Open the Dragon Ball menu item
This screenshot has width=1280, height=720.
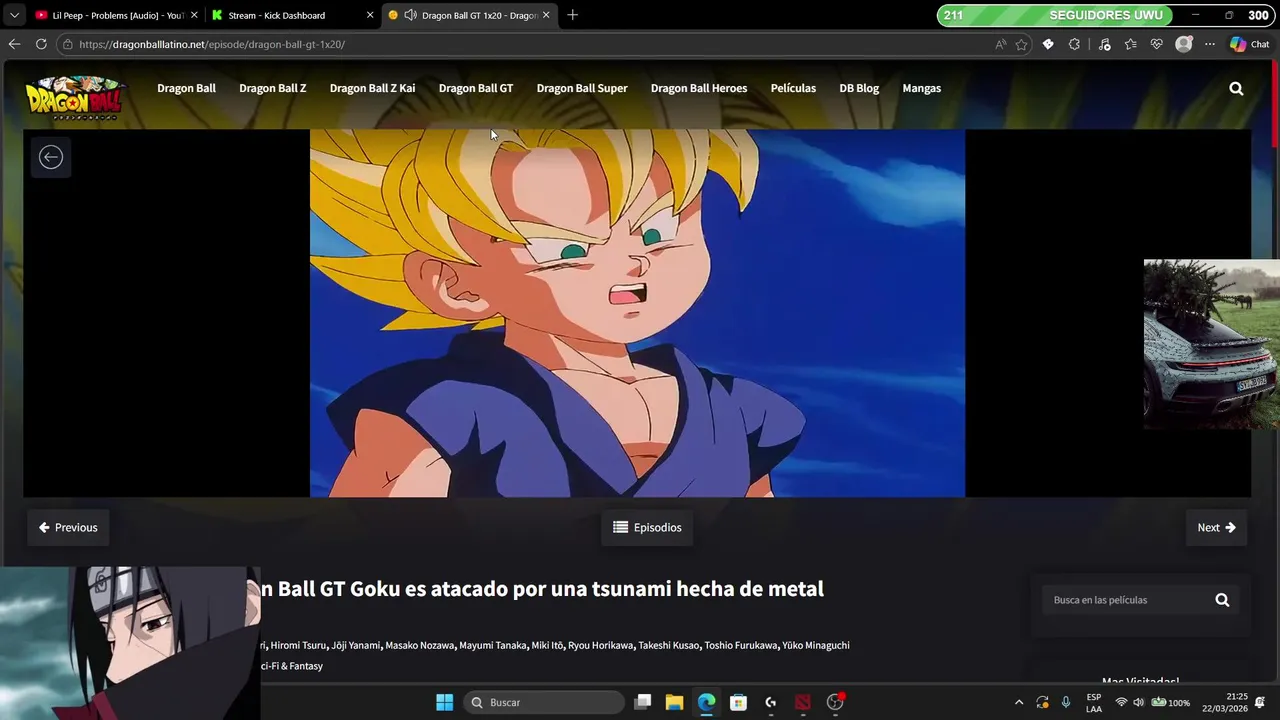tap(186, 88)
